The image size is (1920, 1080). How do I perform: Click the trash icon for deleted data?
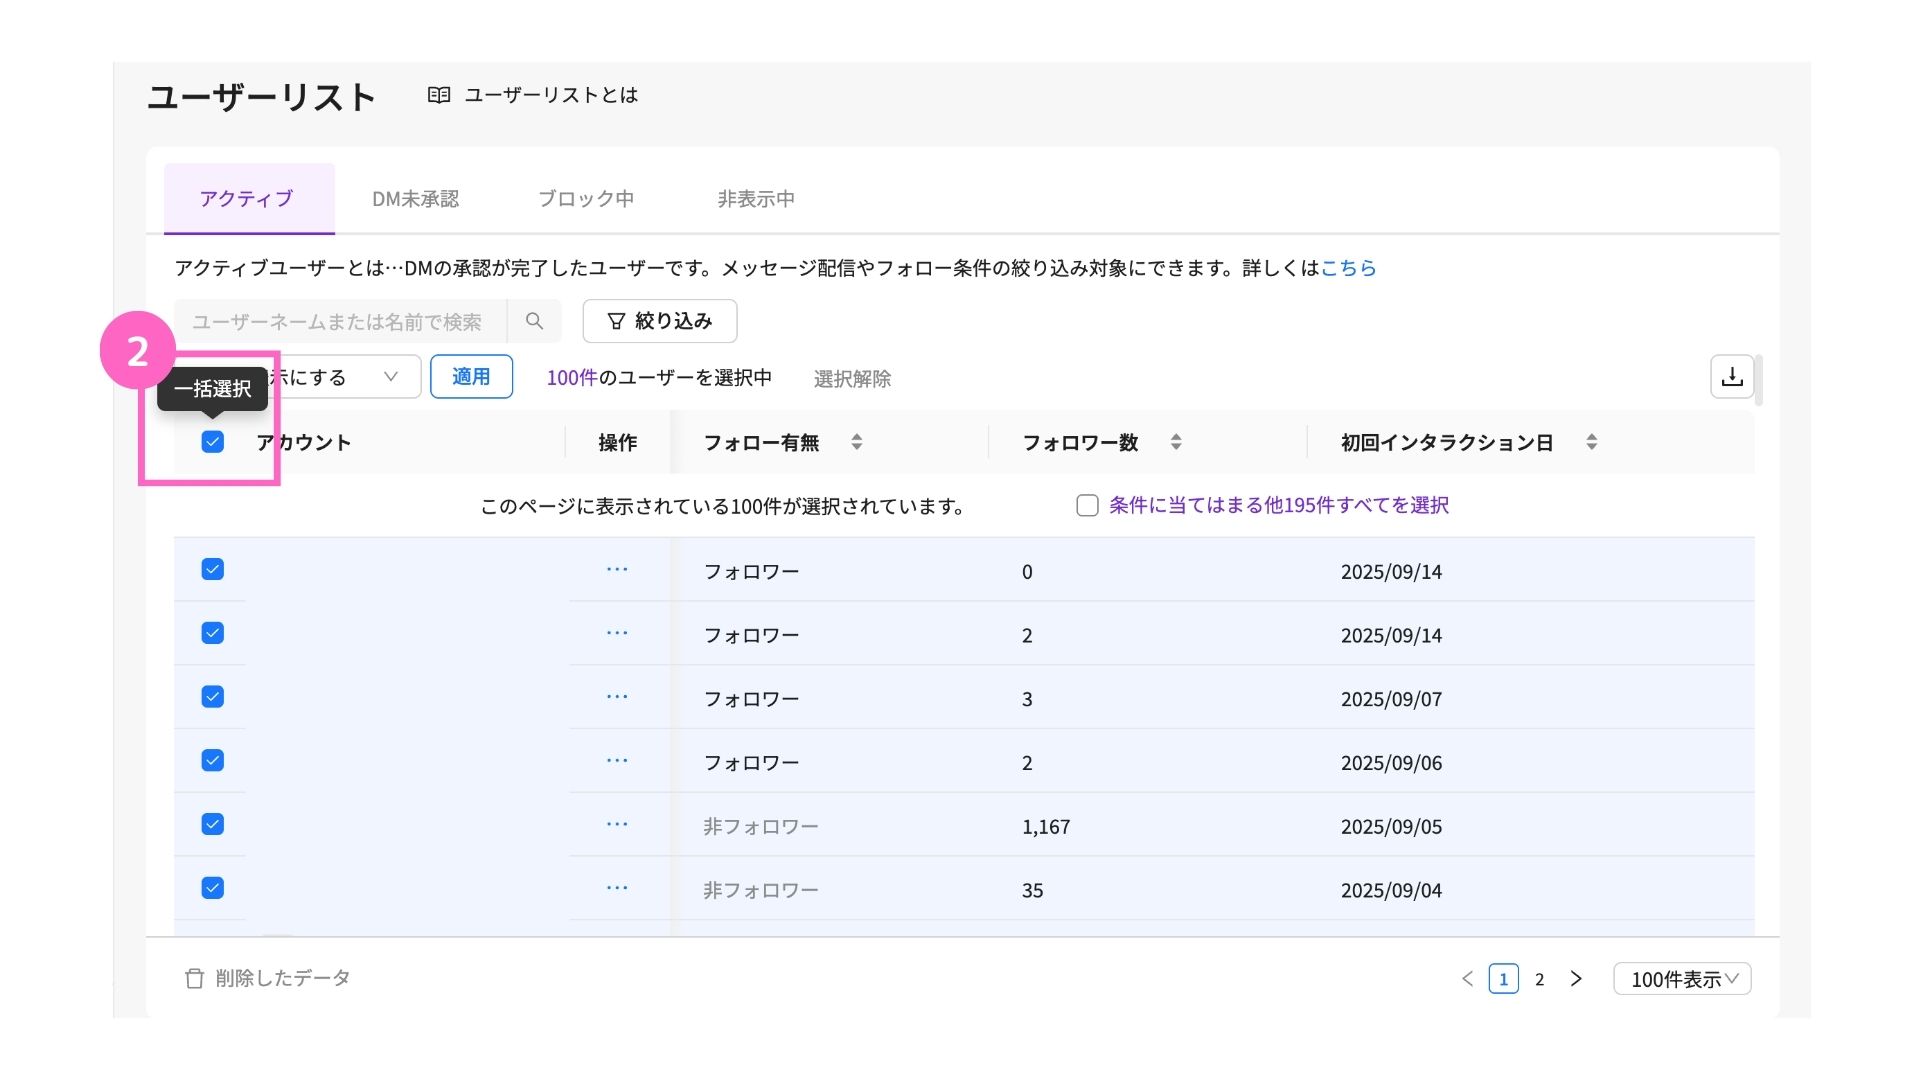tap(194, 978)
